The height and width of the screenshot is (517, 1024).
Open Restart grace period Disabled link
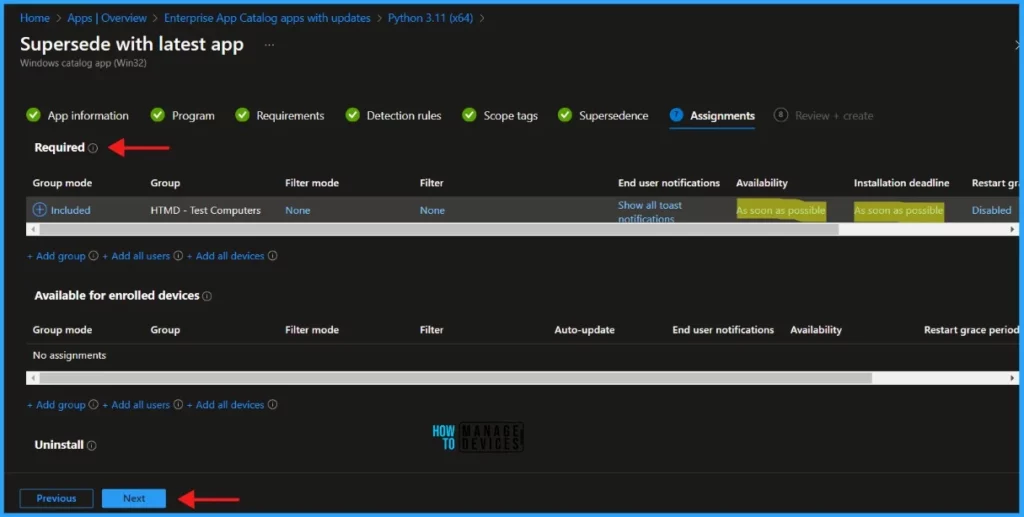tap(991, 210)
